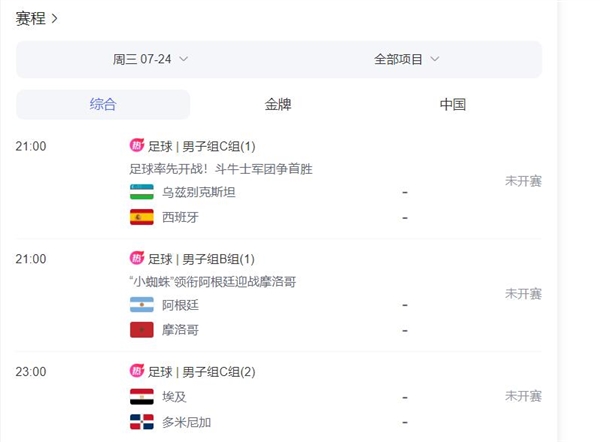
Task: Expand the 全部项目 events dropdown
Action: click(406, 59)
